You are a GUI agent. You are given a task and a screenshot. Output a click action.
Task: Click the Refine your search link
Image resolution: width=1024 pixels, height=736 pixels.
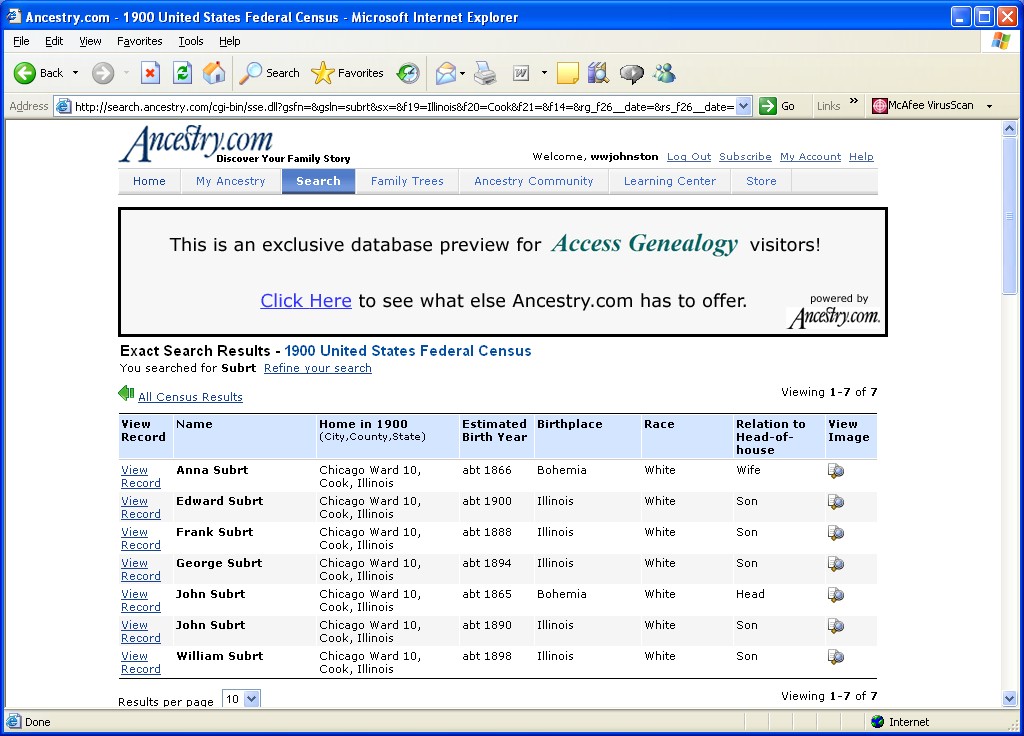(317, 368)
